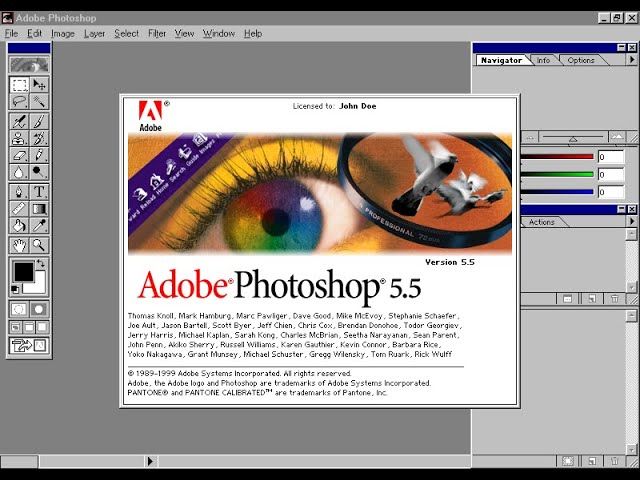
Task: Switch to Standard editing mode
Action: tap(19, 309)
